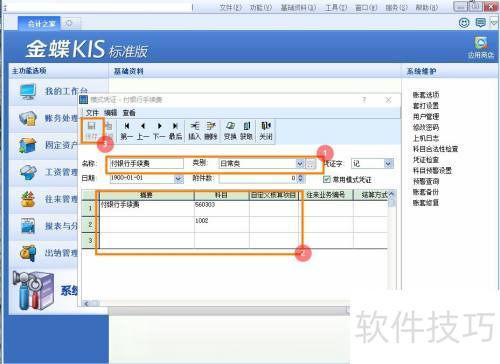Go to first record with 第一 icon
Image resolution: width=500 pixels, height=364 pixels.
point(127,130)
